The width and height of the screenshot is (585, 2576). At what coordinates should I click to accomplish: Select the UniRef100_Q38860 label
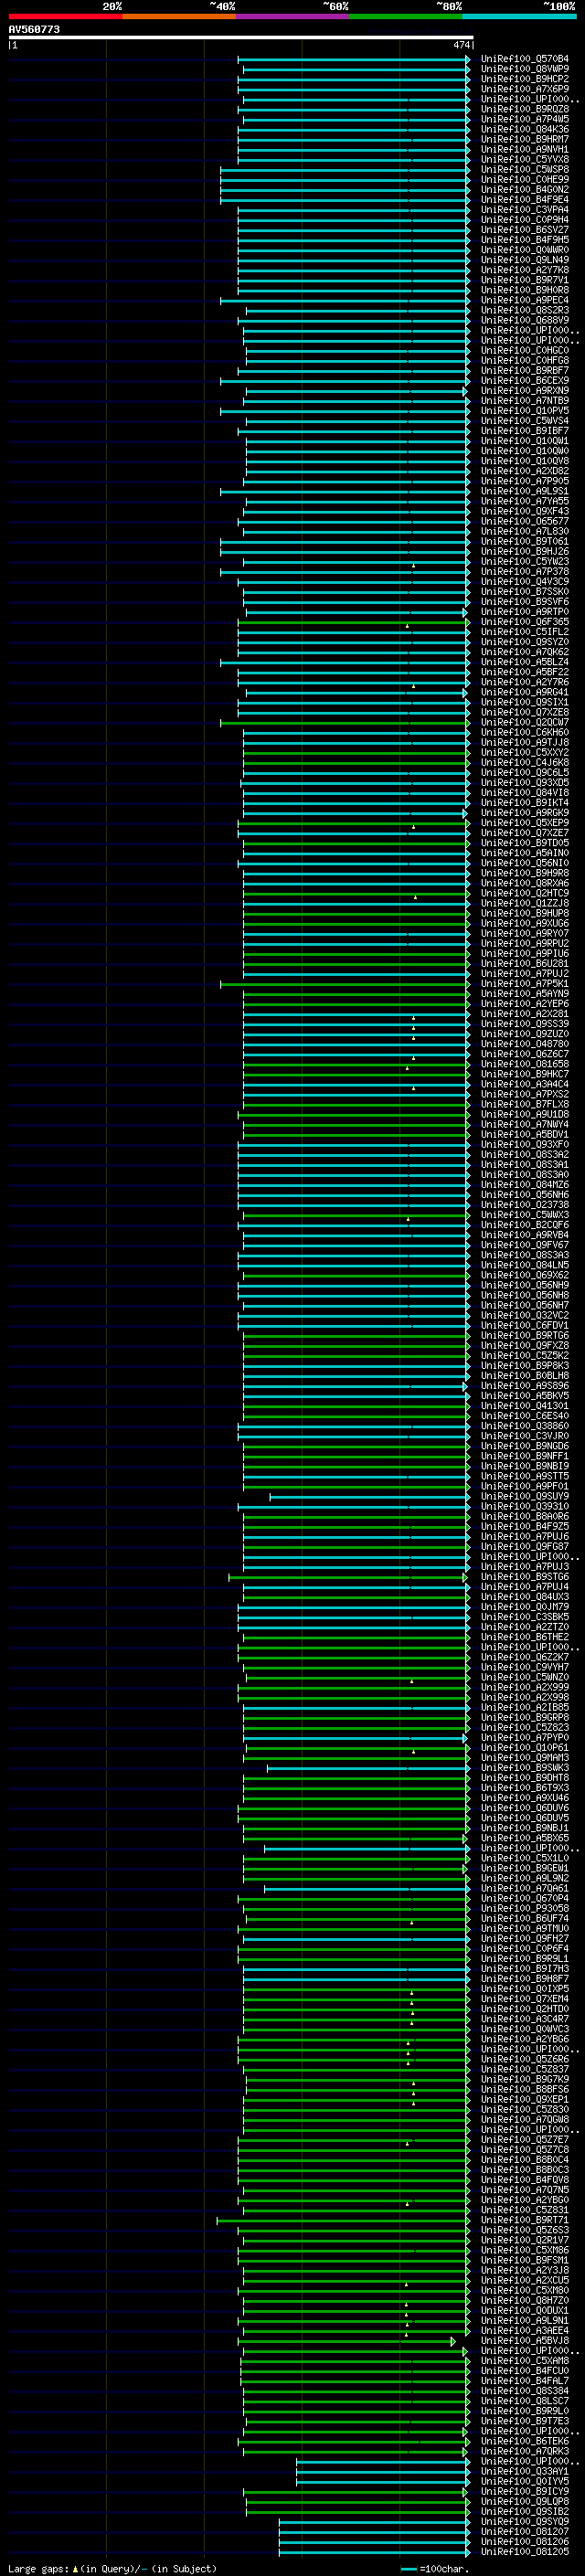pos(524,1426)
